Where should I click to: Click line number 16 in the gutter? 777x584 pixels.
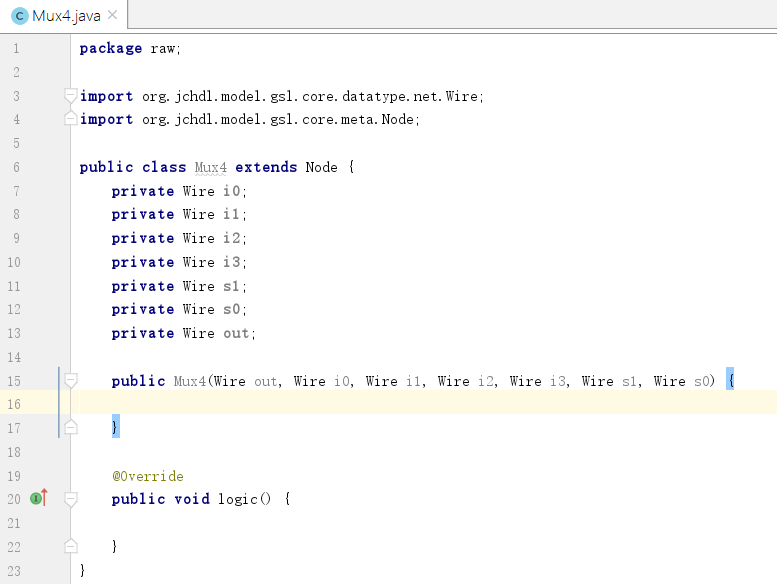coord(14,404)
